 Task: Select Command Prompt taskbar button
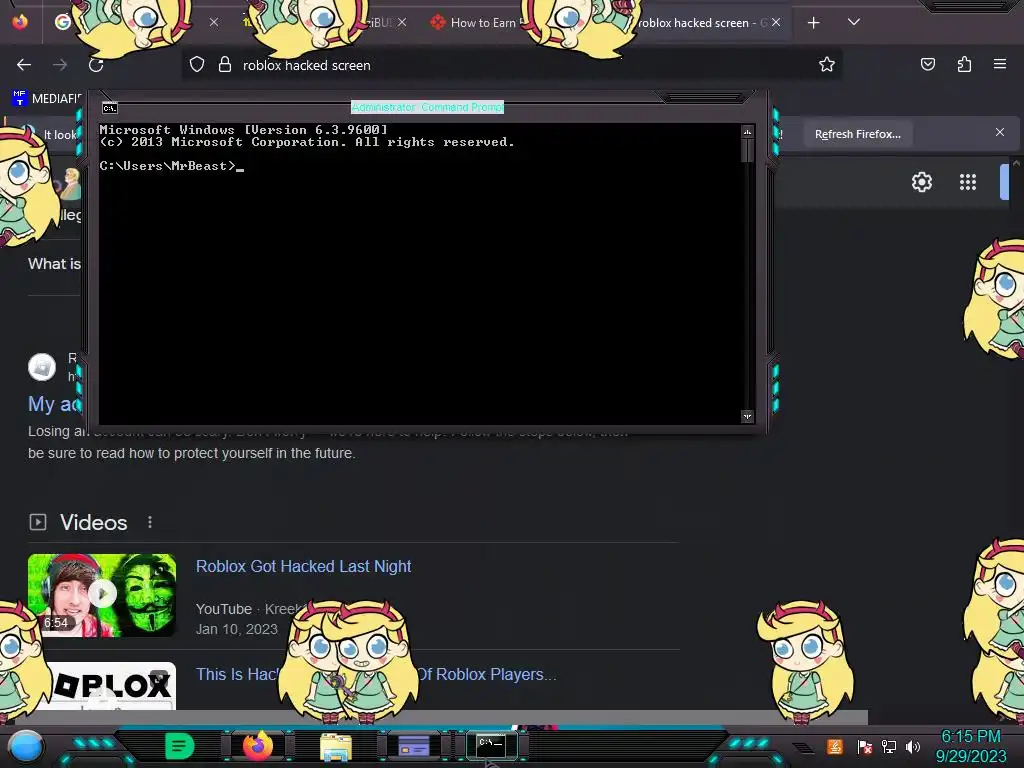pos(492,745)
